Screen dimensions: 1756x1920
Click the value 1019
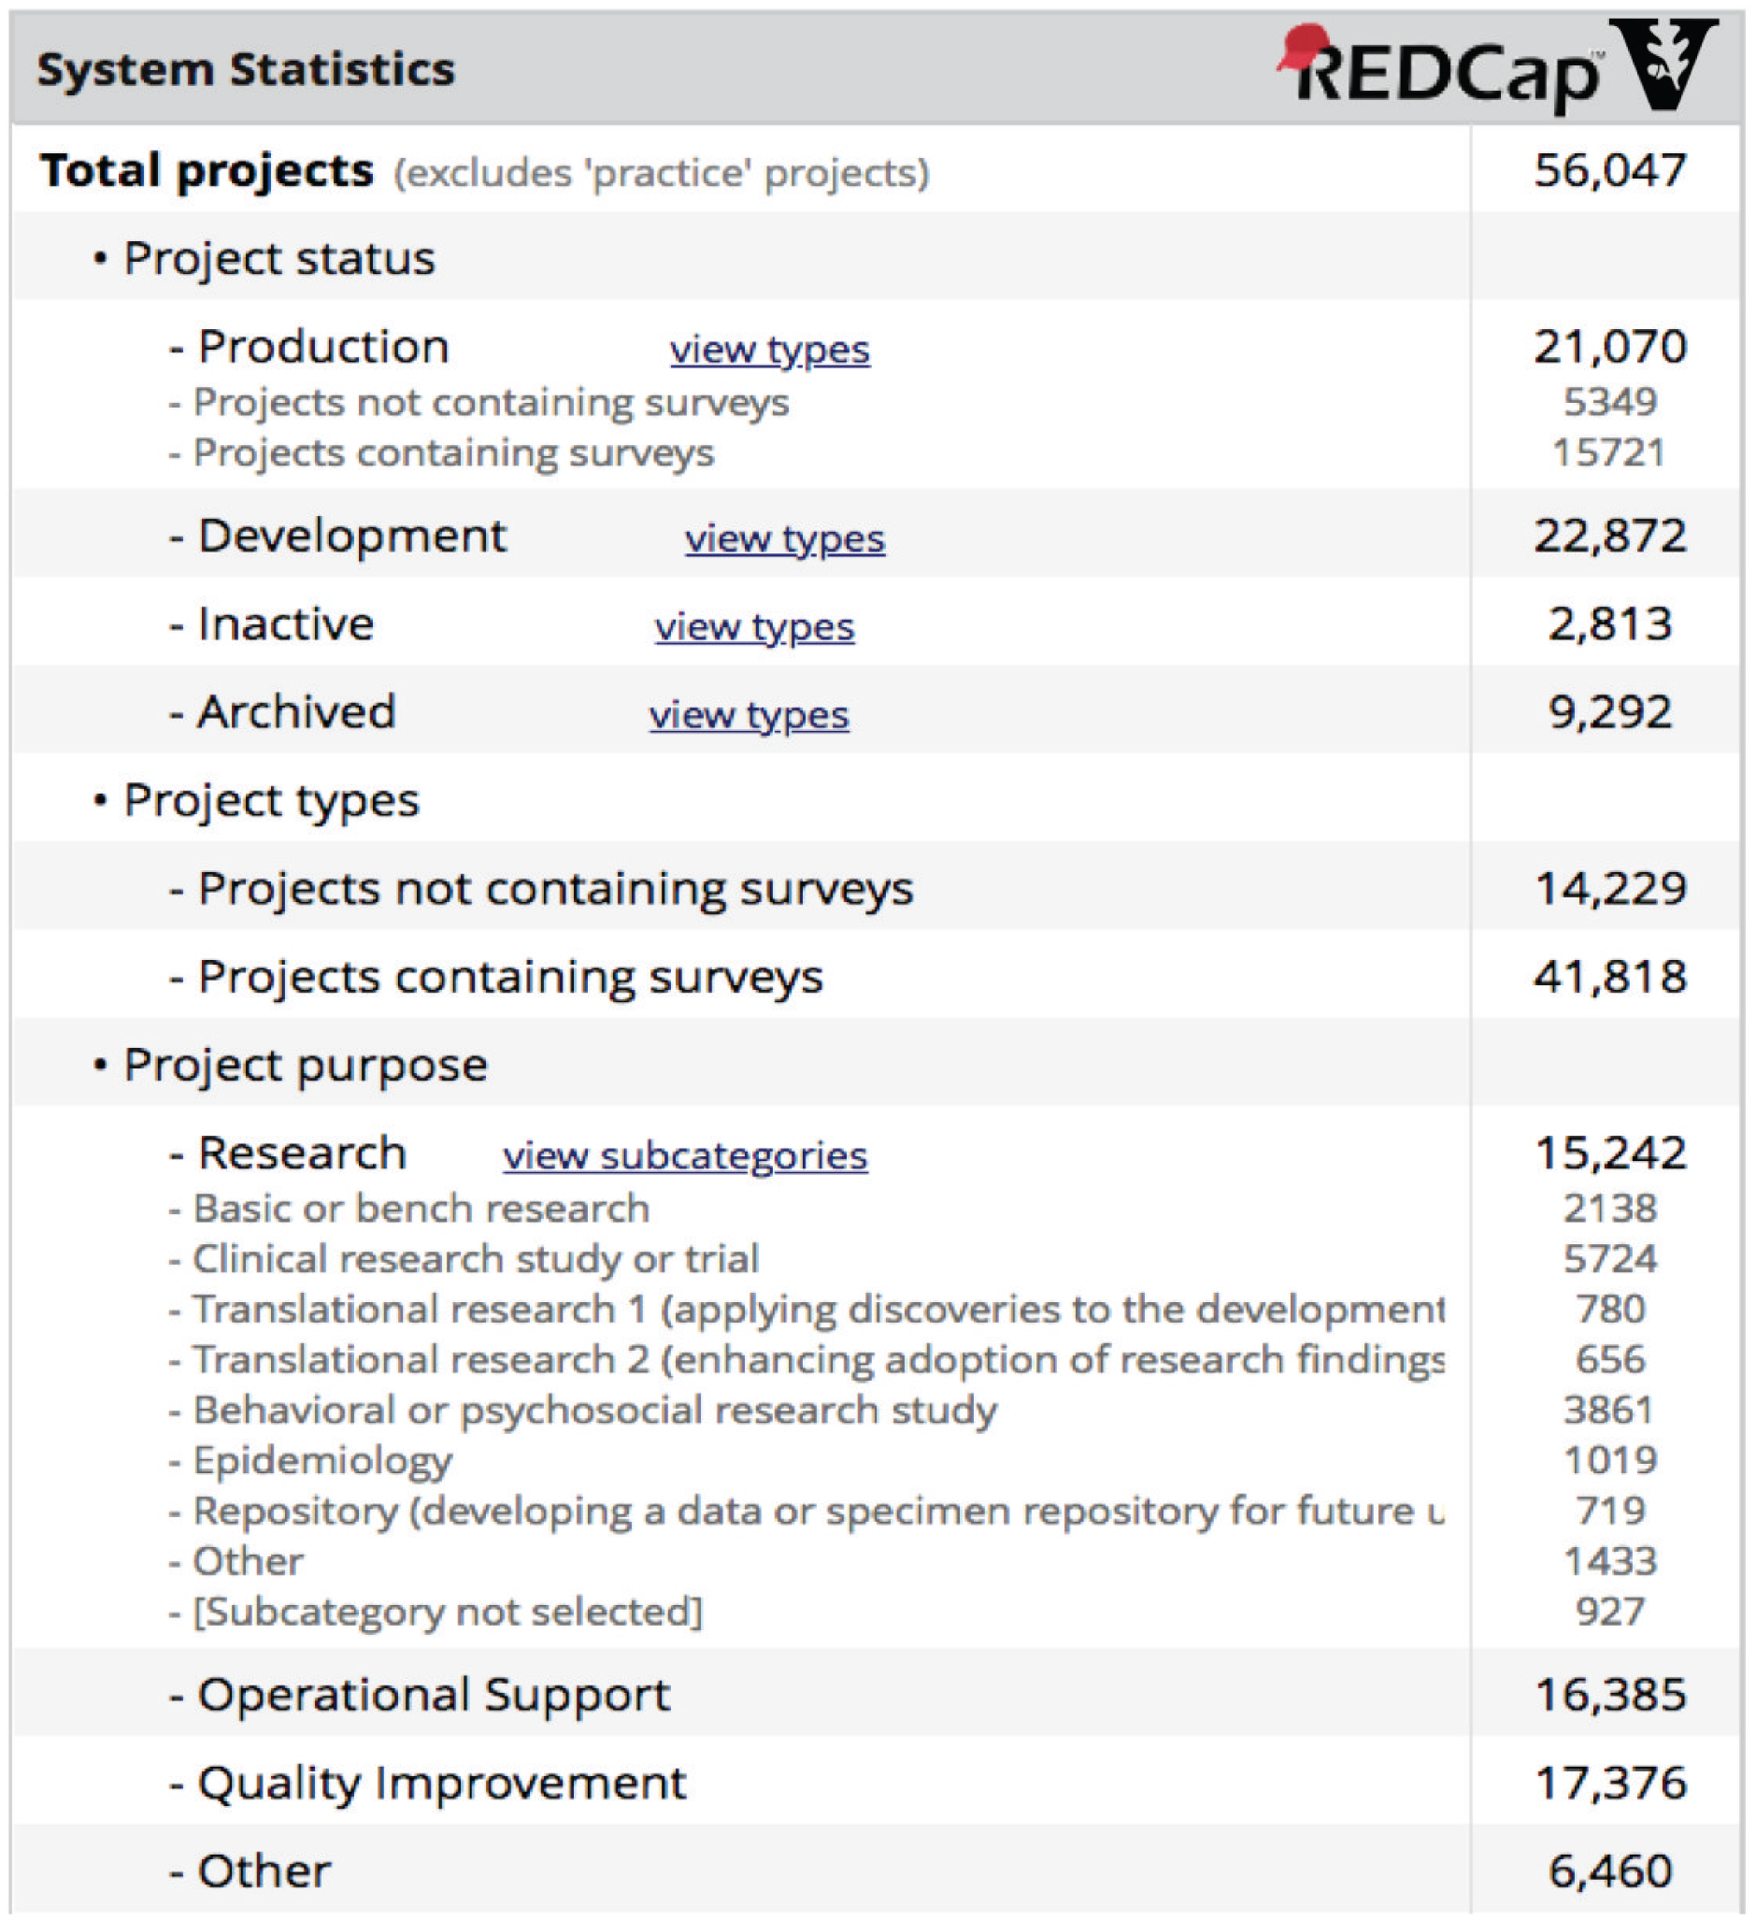tap(1609, 1461)
